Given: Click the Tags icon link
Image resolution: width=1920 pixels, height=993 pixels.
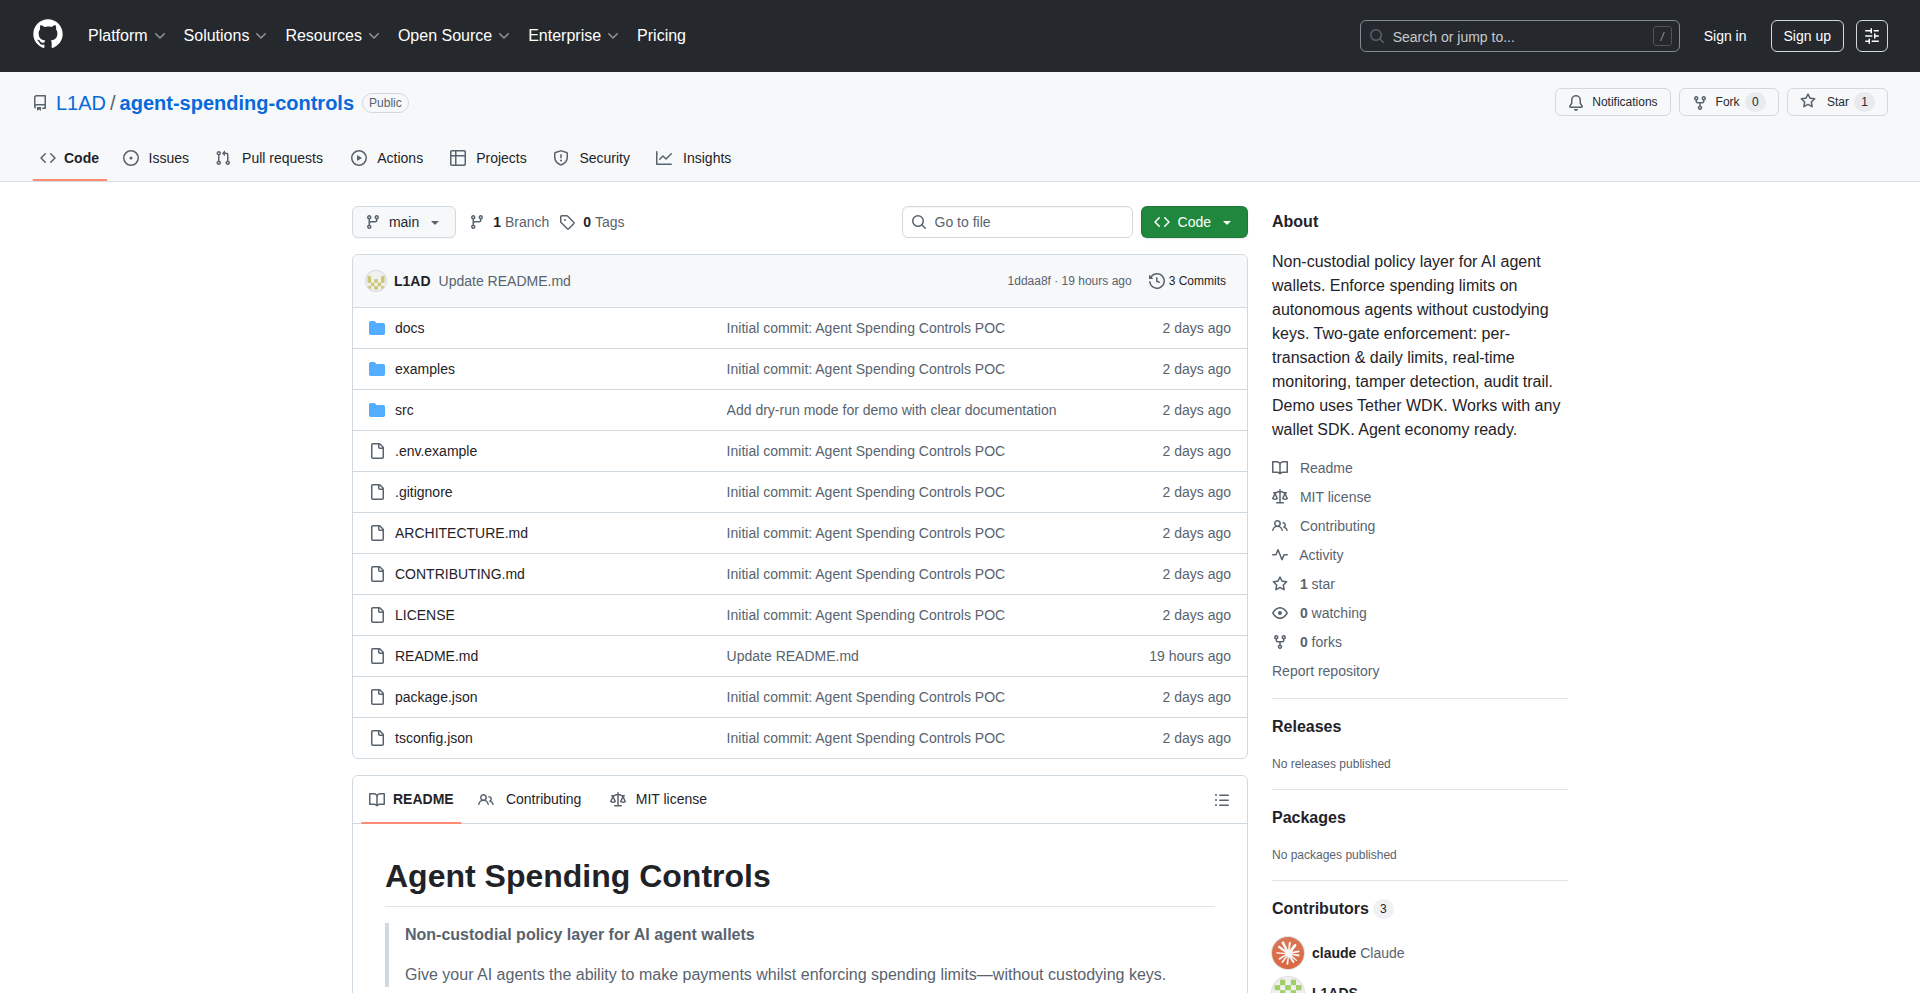Looking at the screenshot, I should click(567, 222).
